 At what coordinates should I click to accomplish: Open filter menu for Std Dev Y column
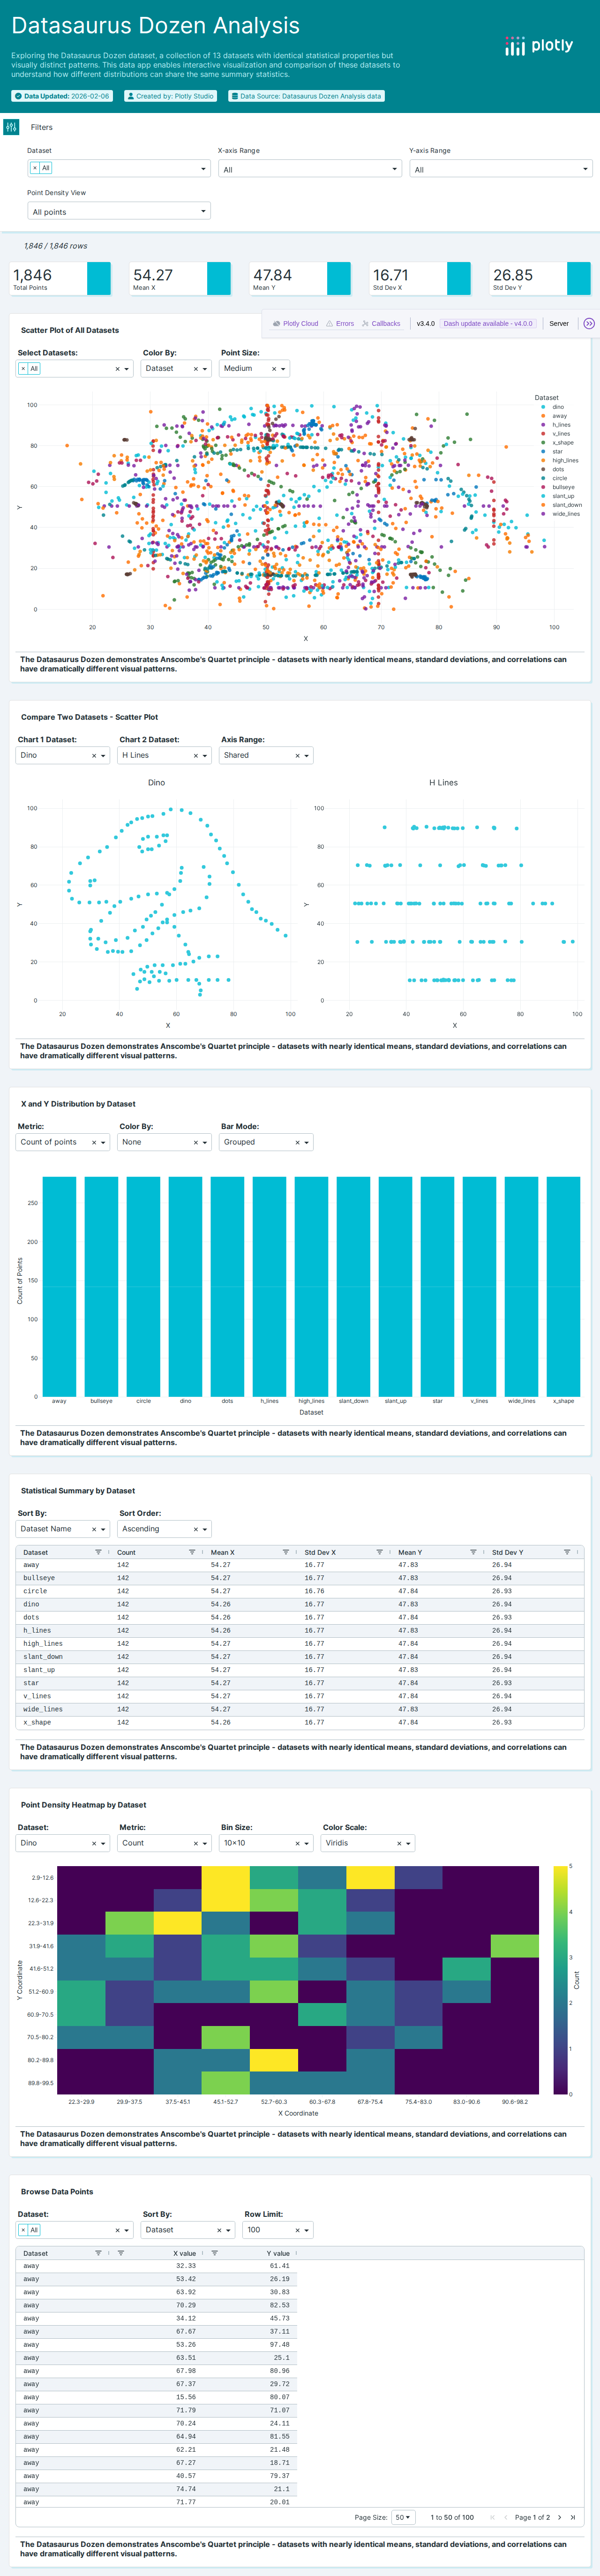click(567, 1552)
